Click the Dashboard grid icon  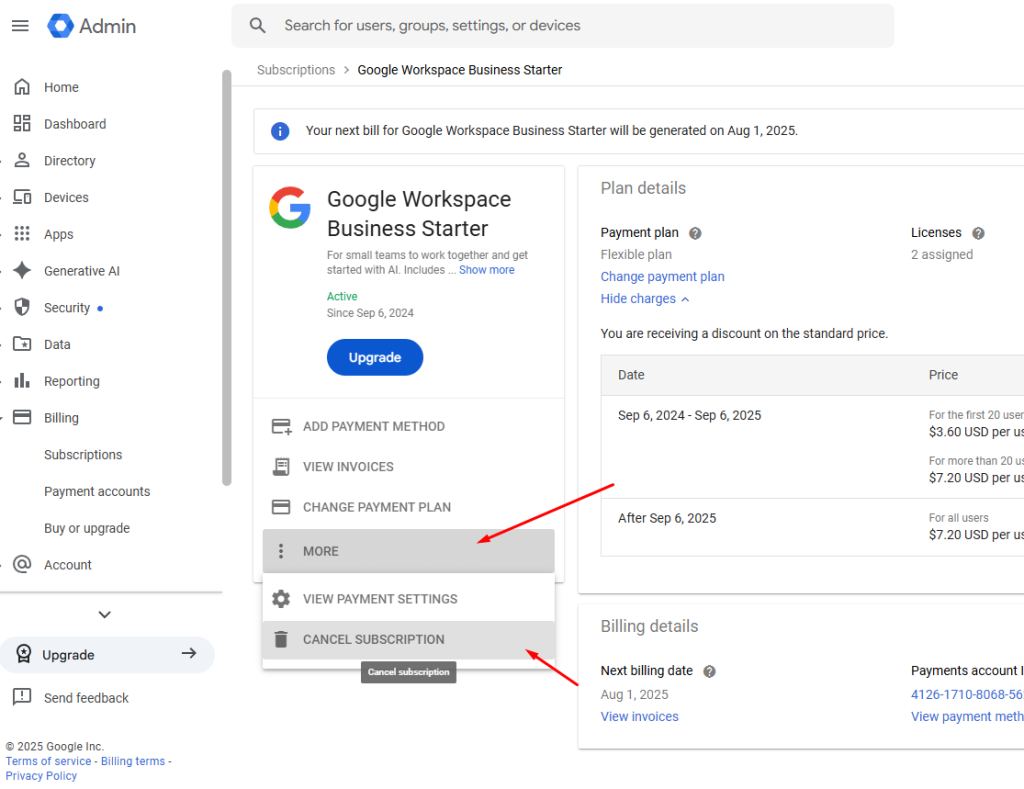(x=22, y=123)
